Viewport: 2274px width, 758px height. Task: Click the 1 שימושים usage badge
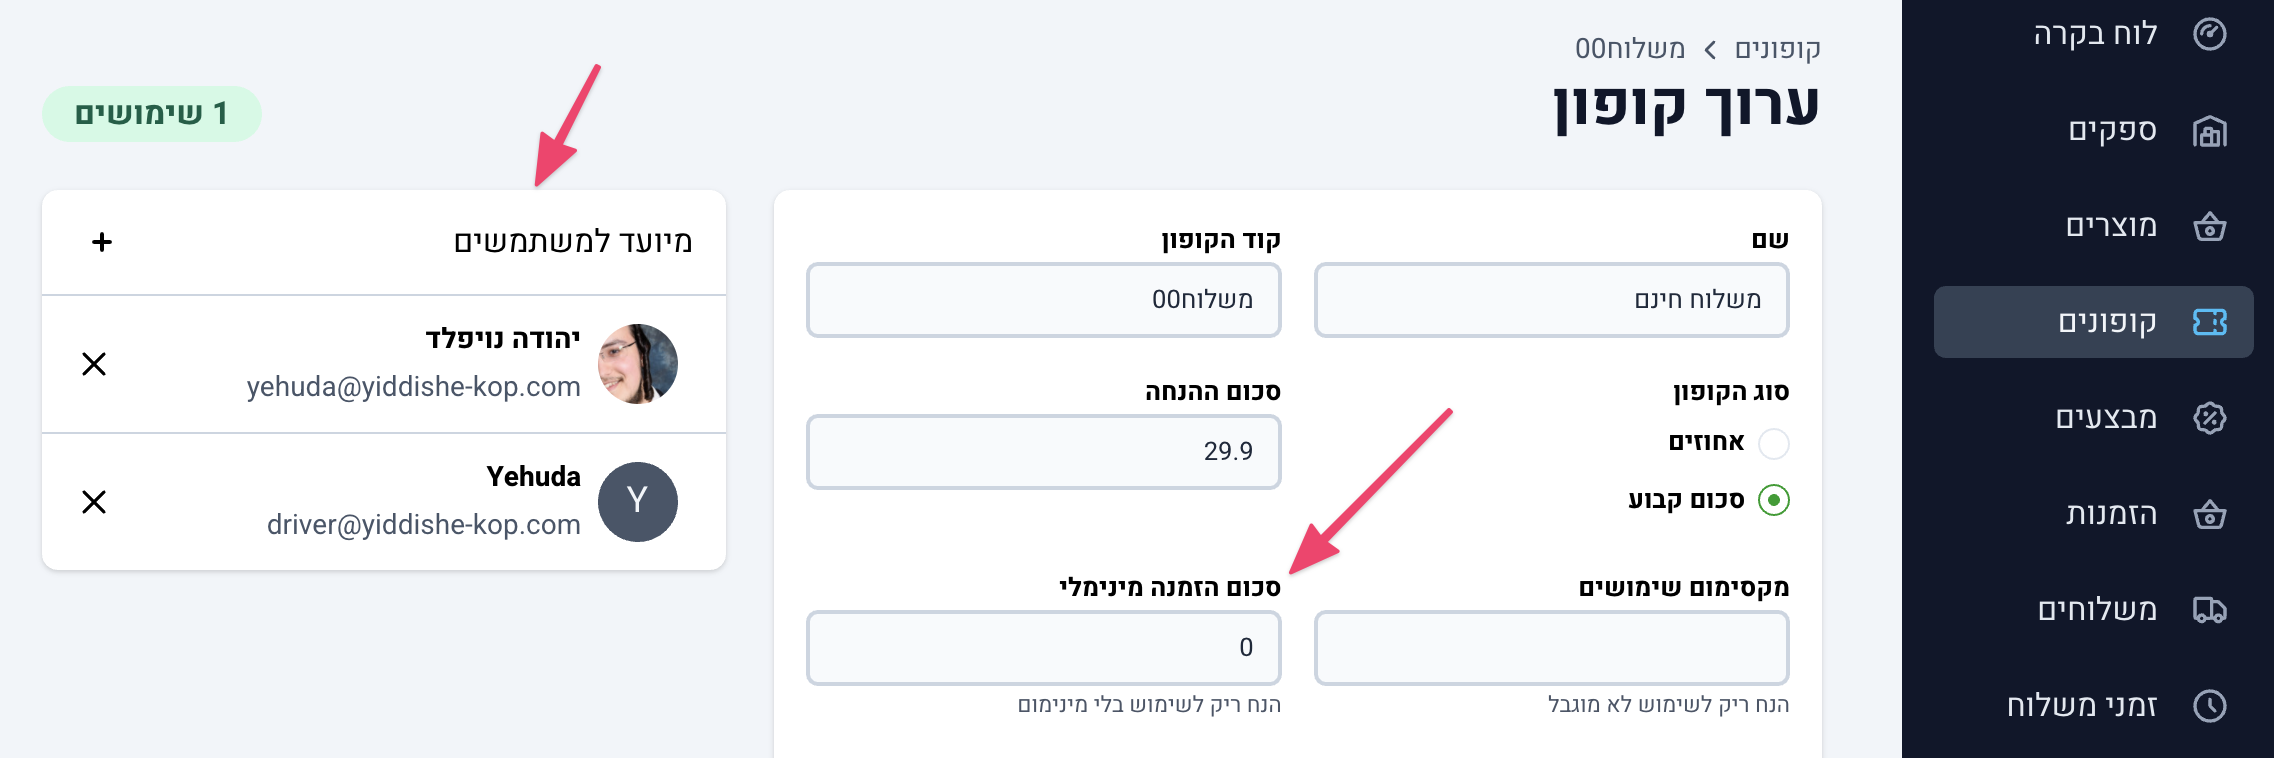pyautogui.click(x=152, y=114)
